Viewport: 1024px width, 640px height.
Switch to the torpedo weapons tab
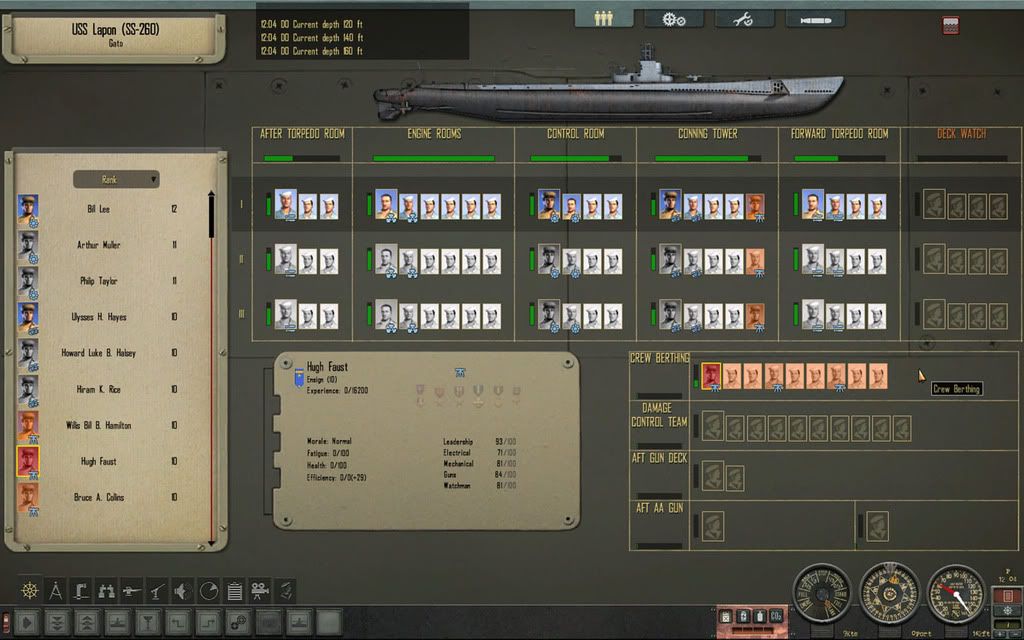click(815, 19)
